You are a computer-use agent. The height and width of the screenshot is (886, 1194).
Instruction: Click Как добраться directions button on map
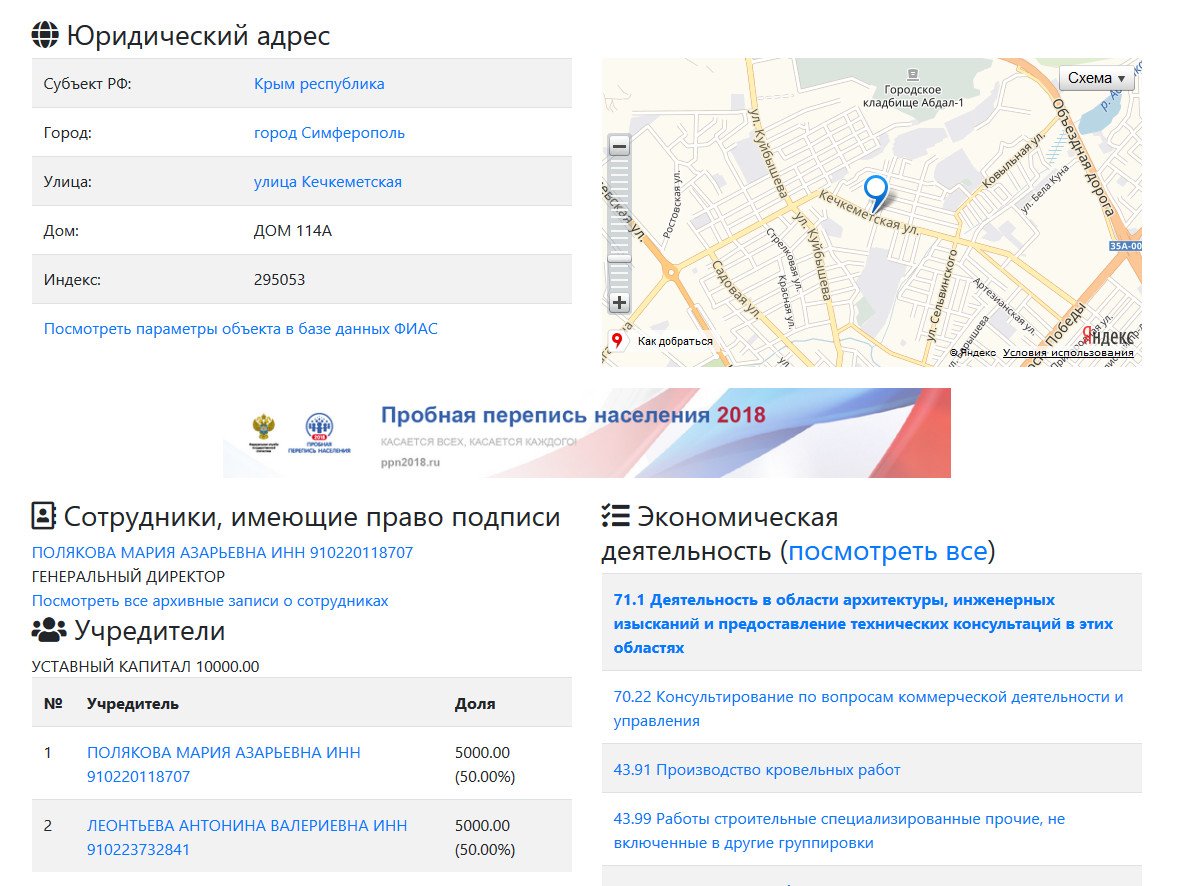(675, 341)
